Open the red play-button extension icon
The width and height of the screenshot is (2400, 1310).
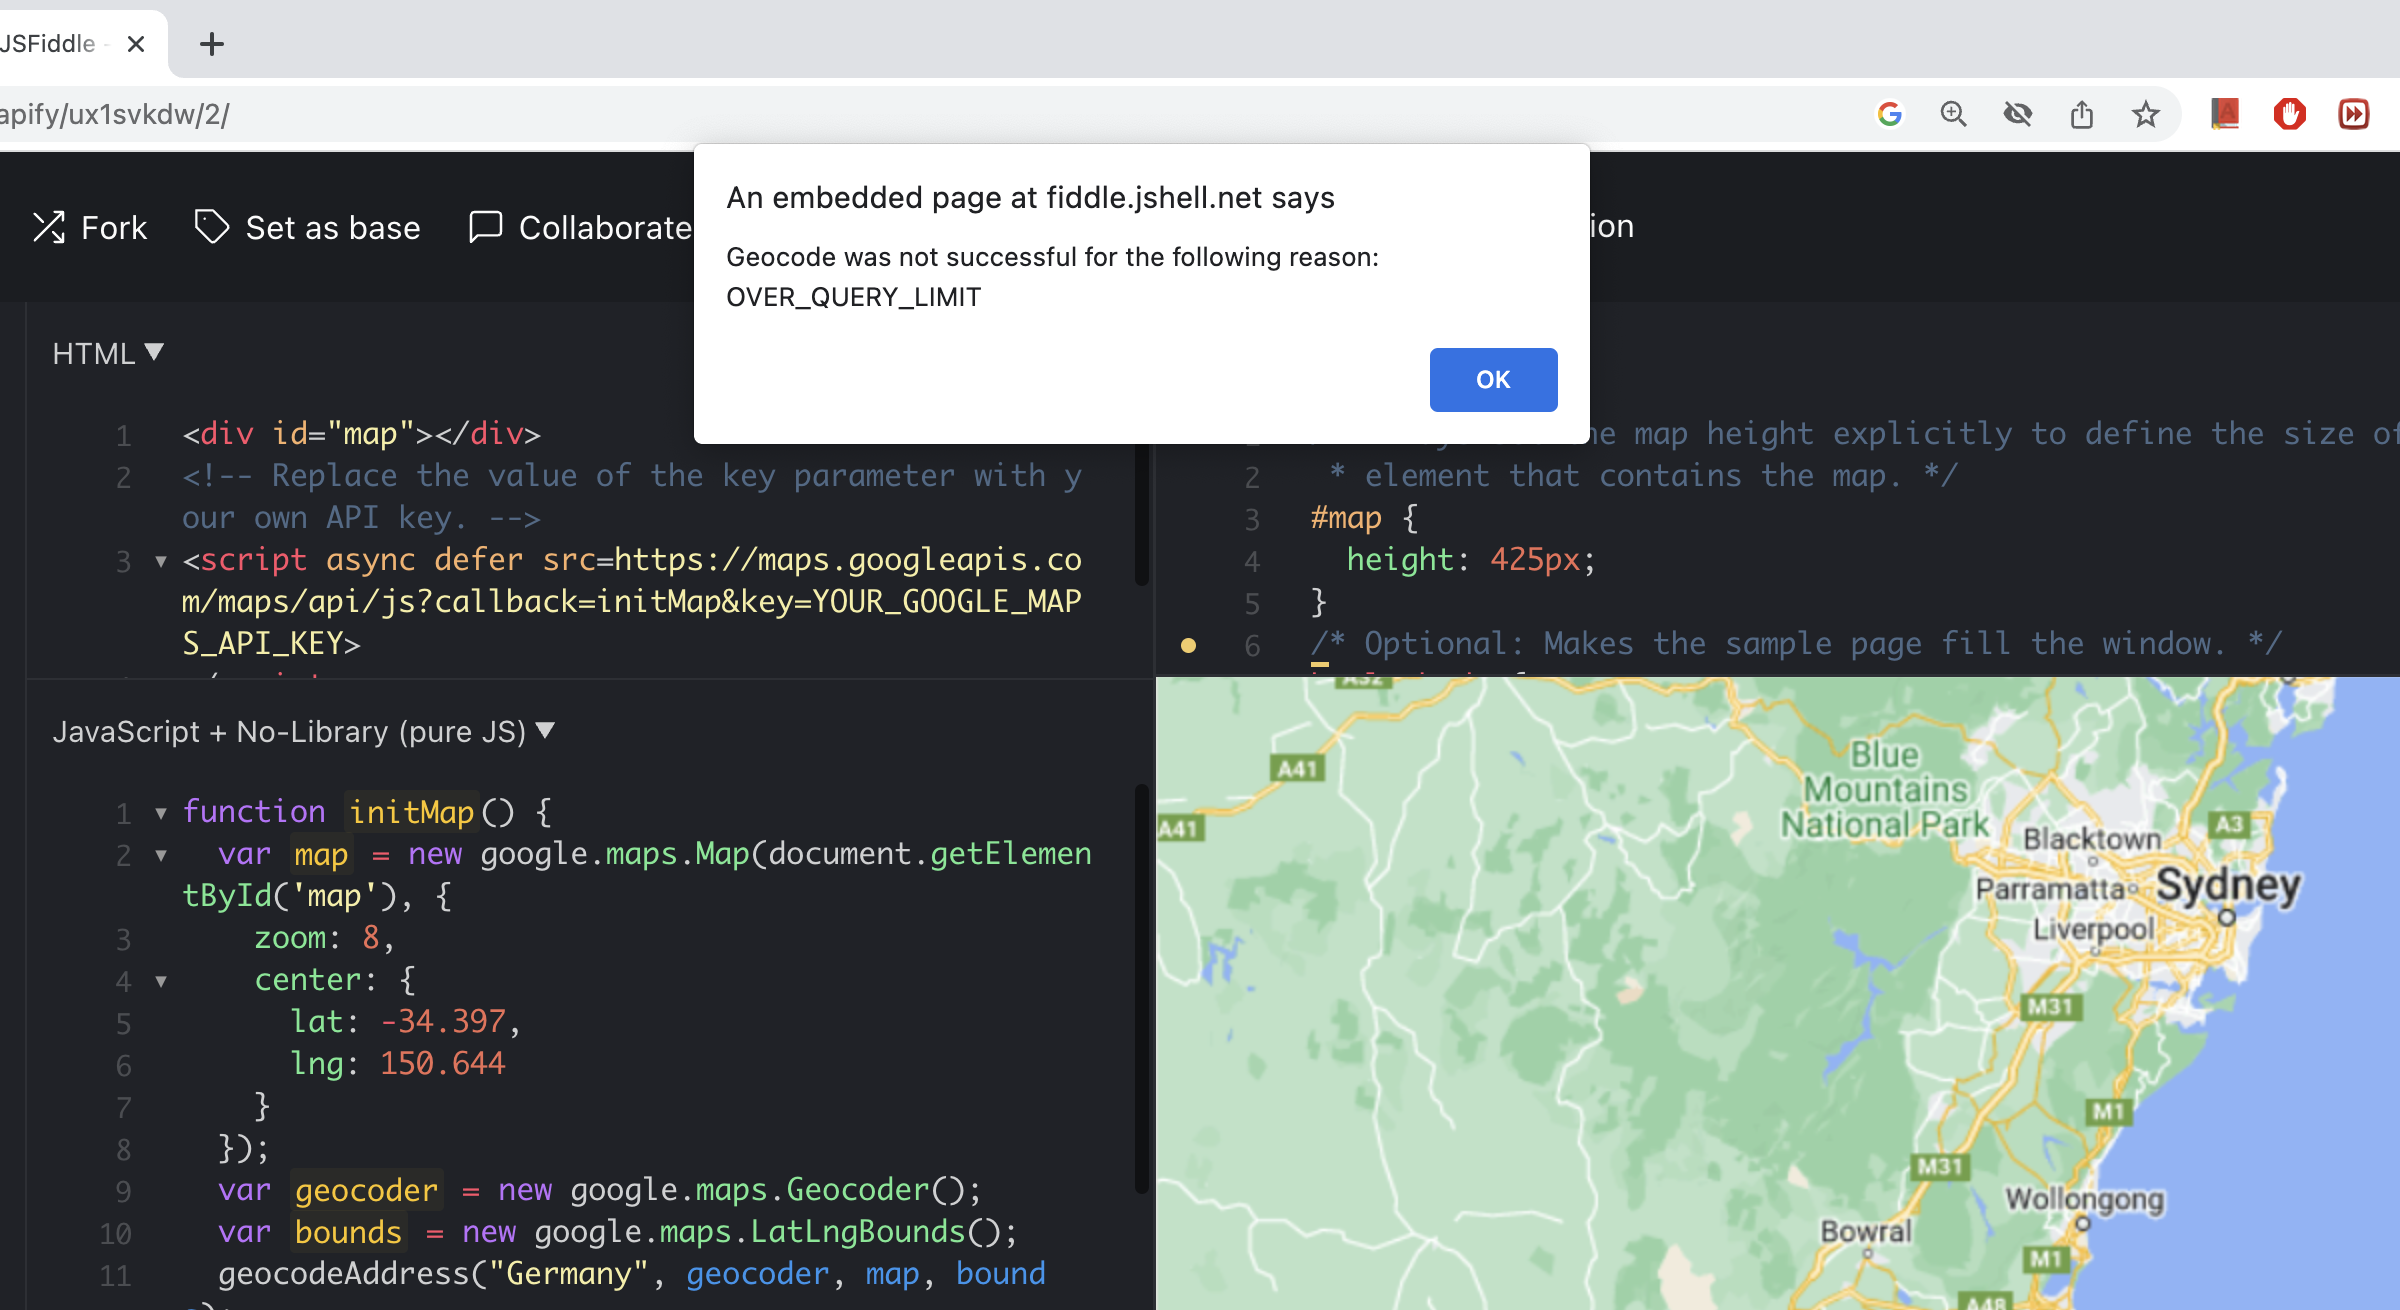(x=2353, y=114)
